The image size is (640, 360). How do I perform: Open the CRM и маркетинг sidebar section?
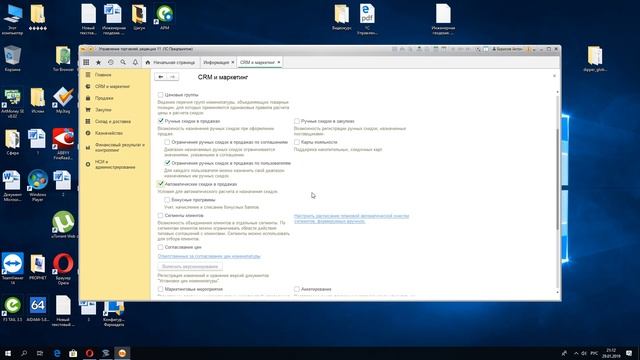[112, 87]
